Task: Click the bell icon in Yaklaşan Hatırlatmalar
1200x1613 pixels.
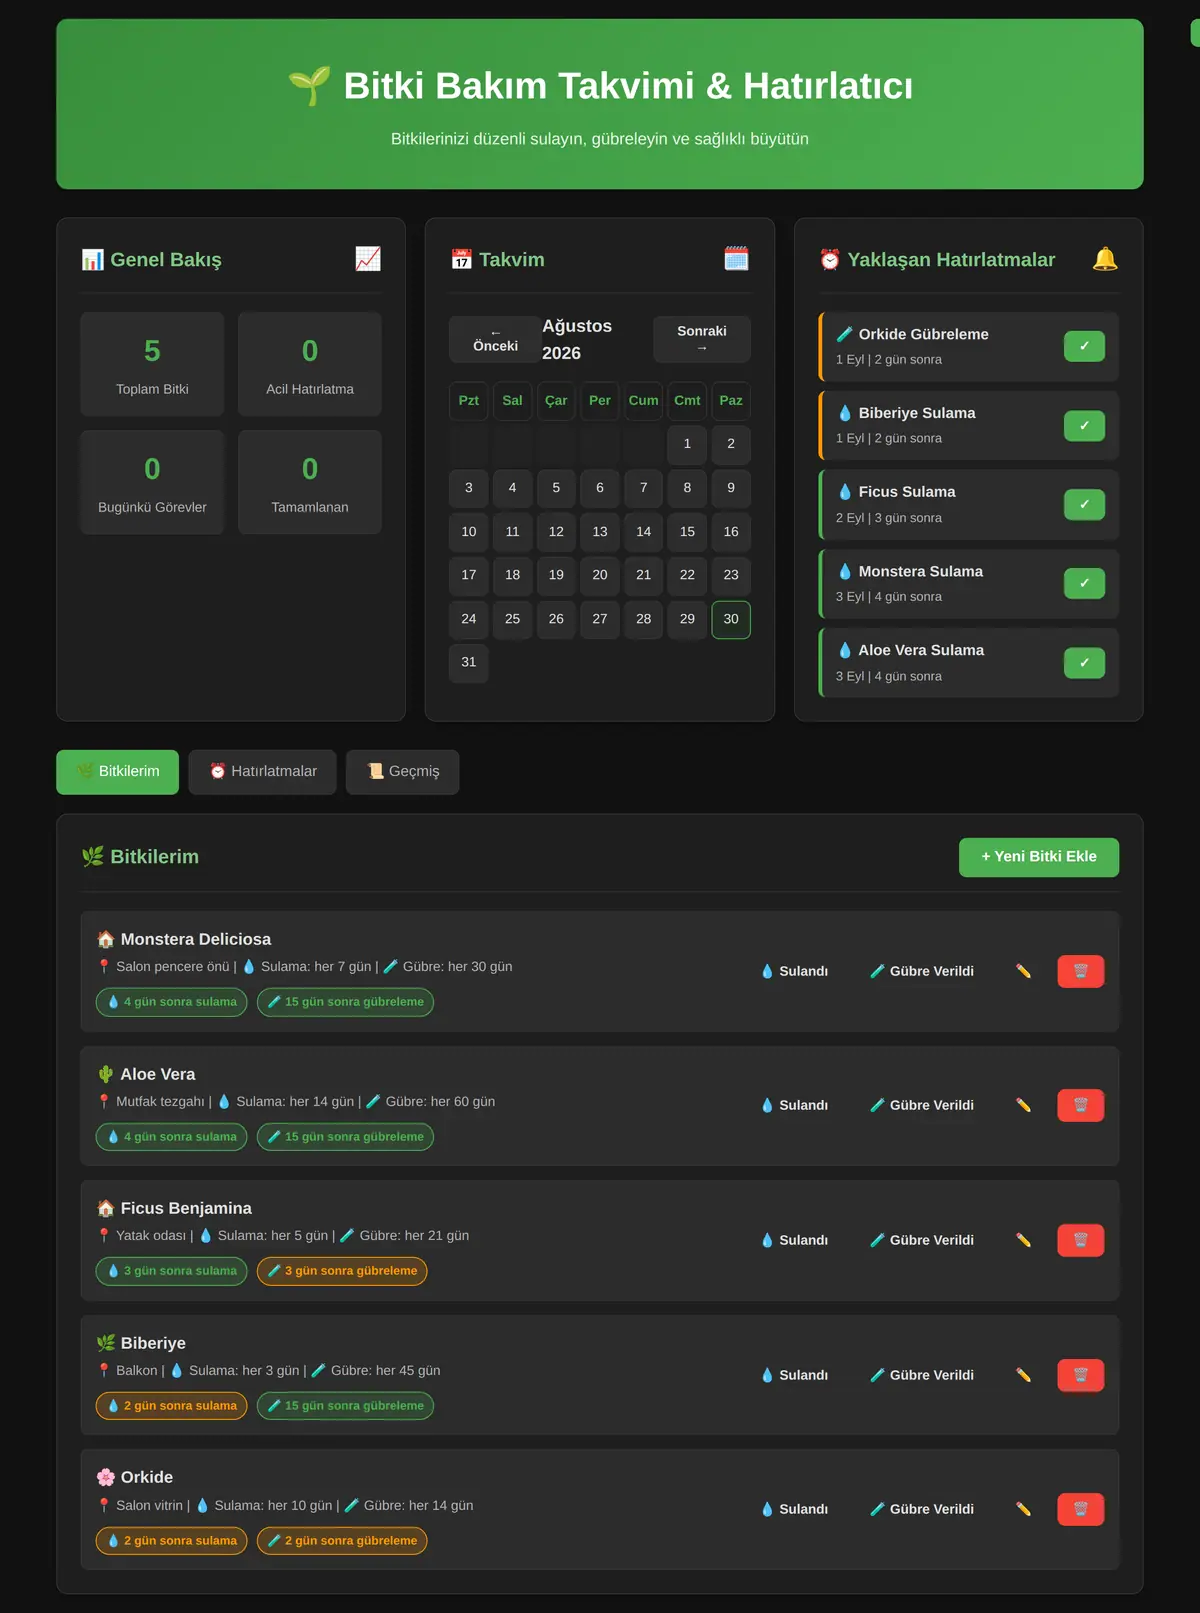Action: tap(1105, 259)
